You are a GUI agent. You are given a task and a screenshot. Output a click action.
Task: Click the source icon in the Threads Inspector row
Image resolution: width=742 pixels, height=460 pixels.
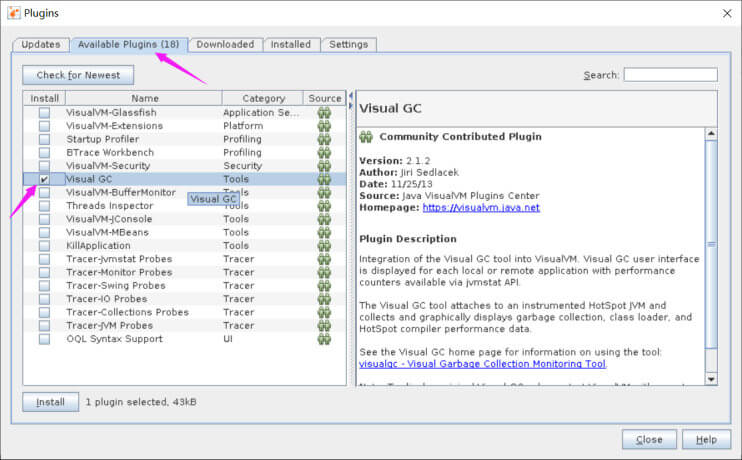pos(324,205)
